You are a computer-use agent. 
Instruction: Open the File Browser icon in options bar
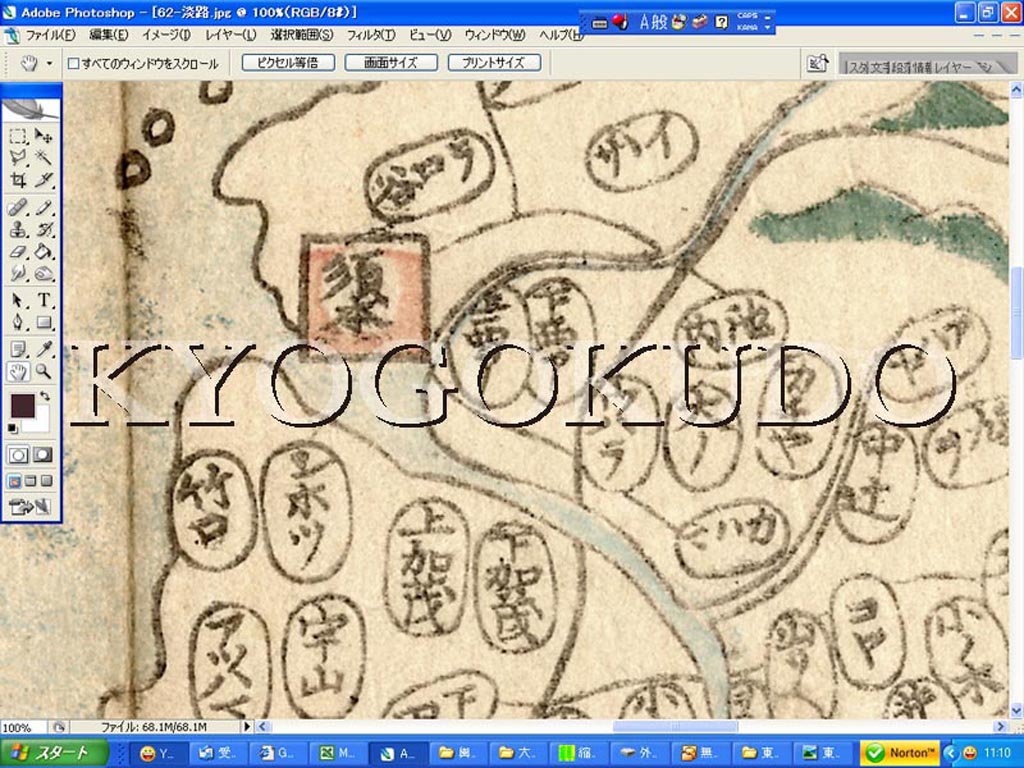click(818, 63)
